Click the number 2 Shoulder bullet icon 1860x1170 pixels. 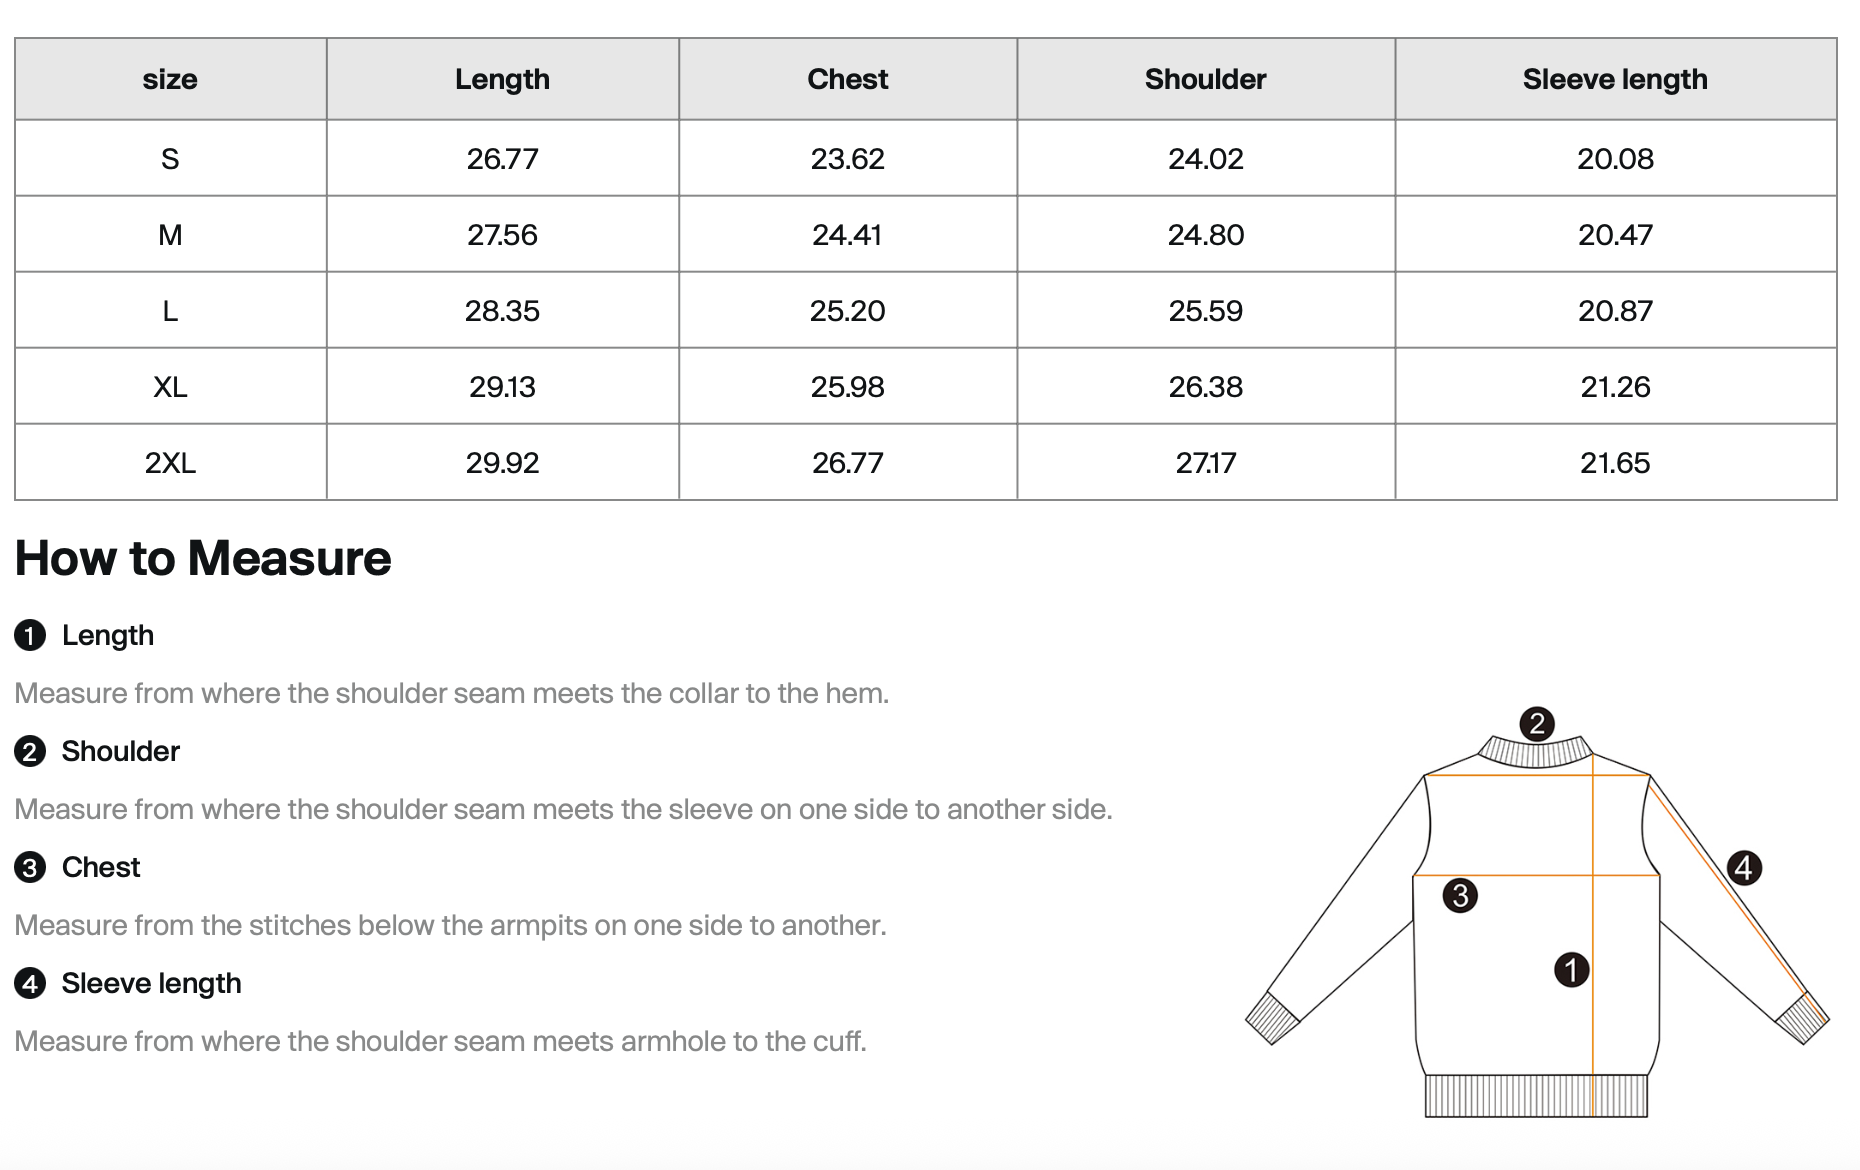click(30, 752)
